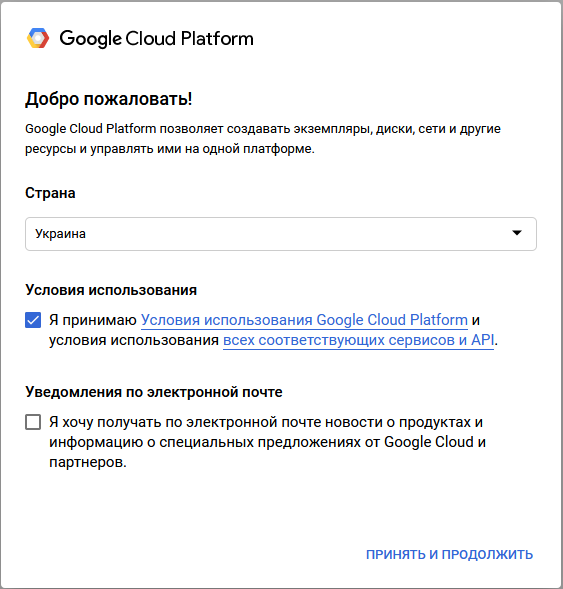
Task: Click the Google Cloud Platform hexagon logo
Action: (38, 38)
